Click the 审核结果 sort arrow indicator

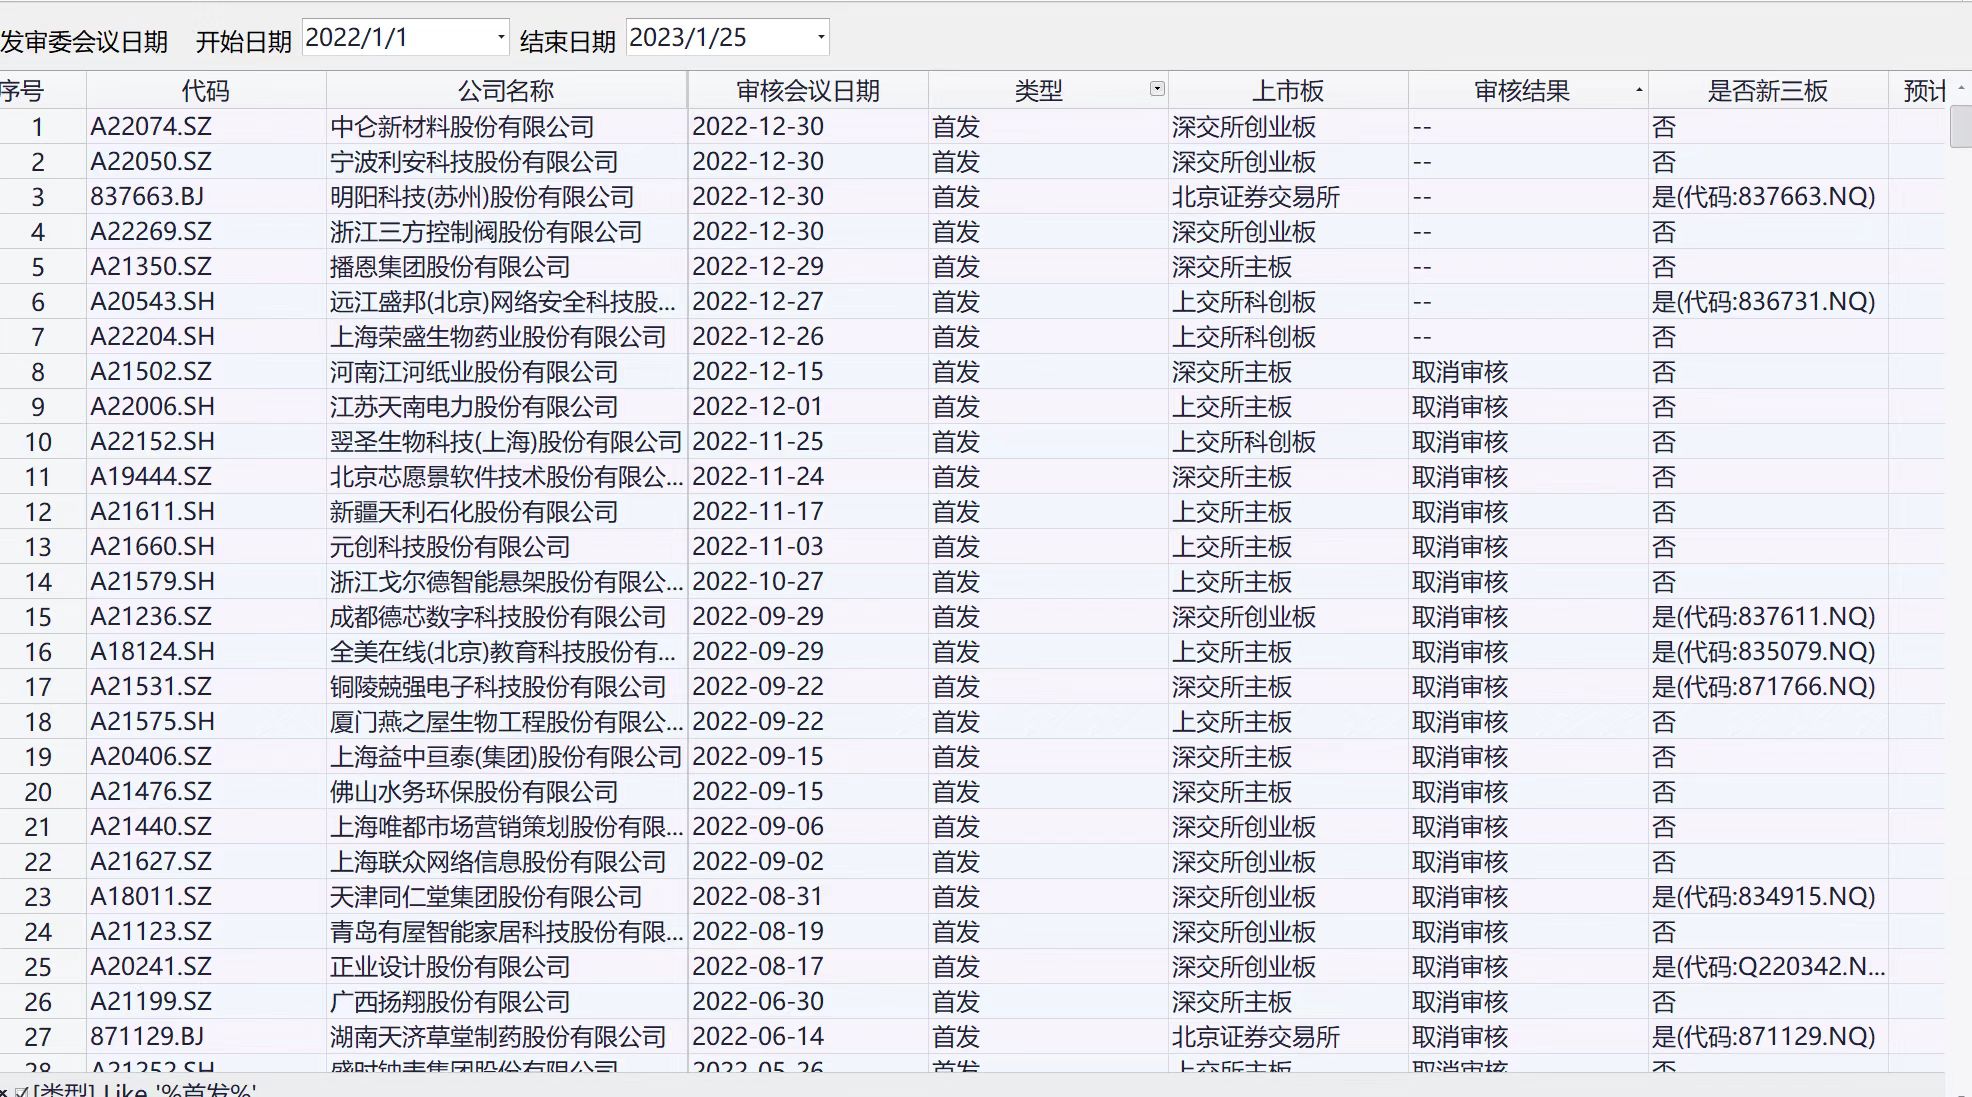click(1638, 90)
